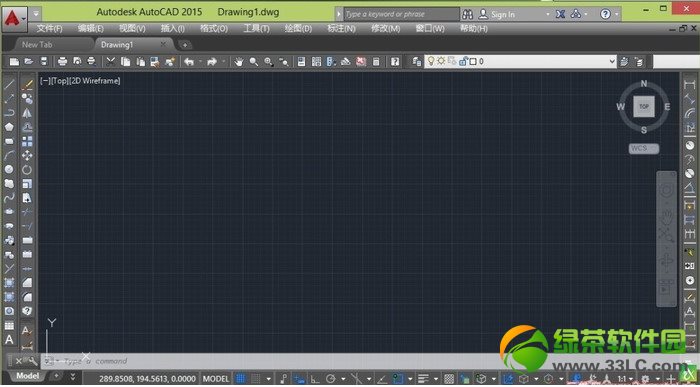Click the Open file icon
Image resolution: width=700 pixels, height=387 pixels.
(29, 62)
